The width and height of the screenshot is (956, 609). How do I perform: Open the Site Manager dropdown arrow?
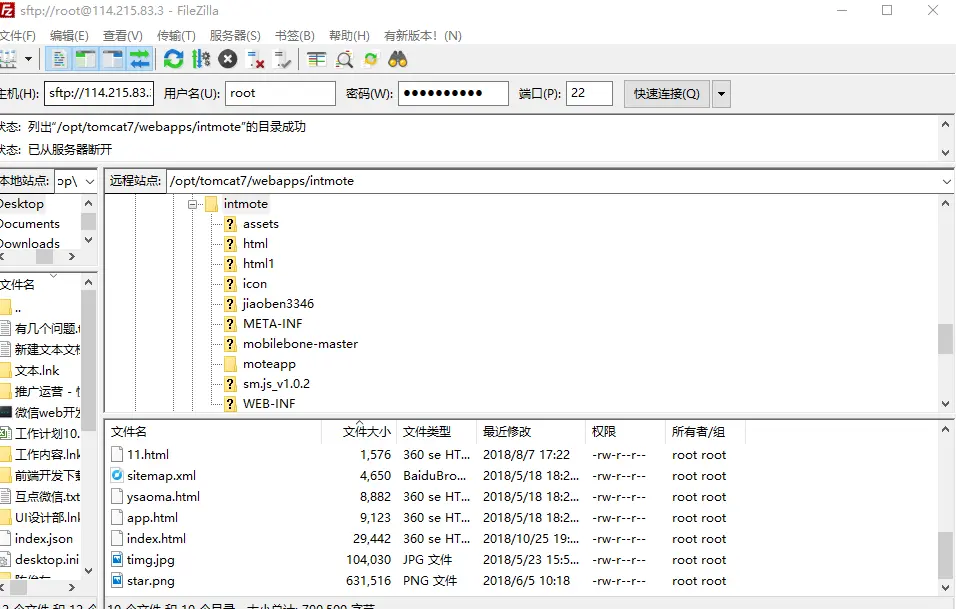point(27,59)
